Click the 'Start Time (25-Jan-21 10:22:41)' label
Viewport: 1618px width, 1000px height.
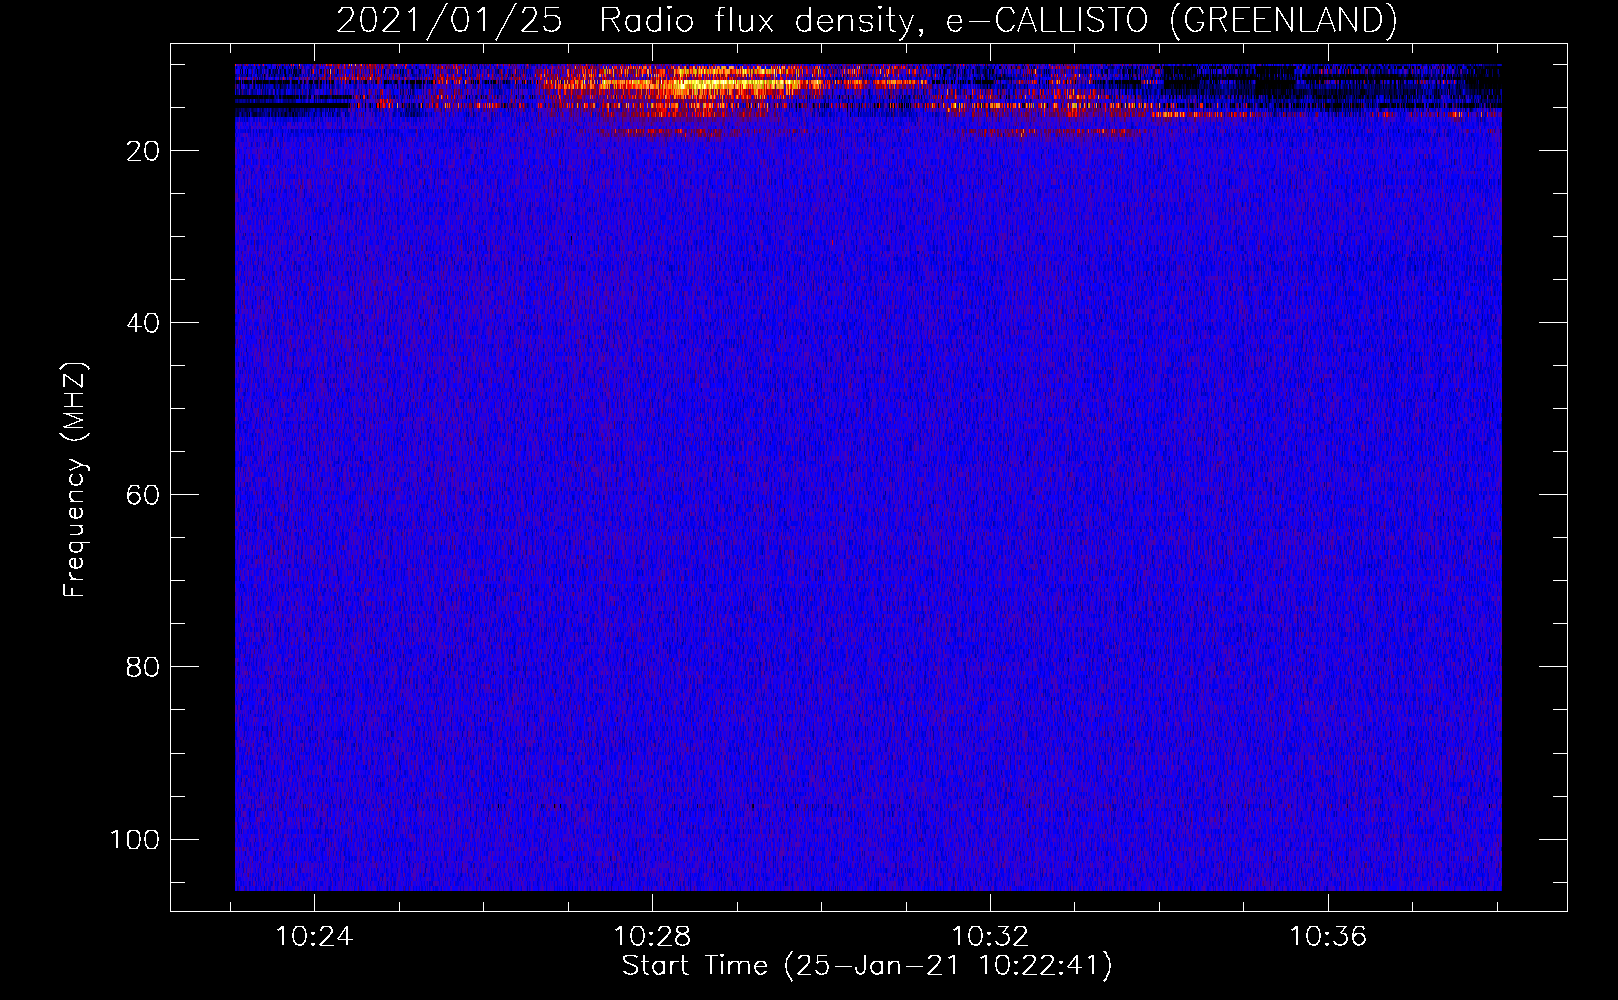(867, 966)
